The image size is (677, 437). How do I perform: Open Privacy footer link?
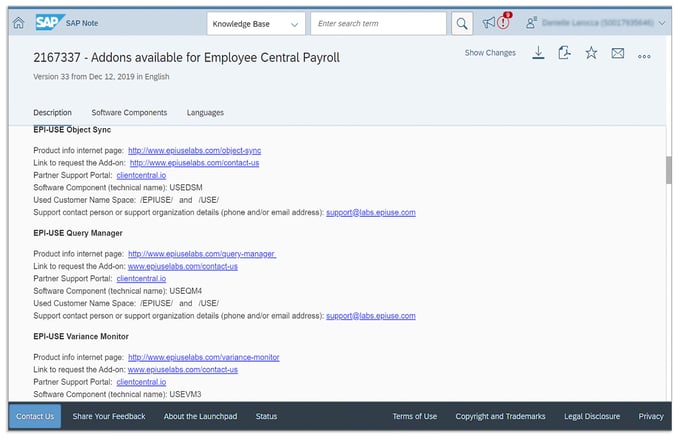[651, 416]
